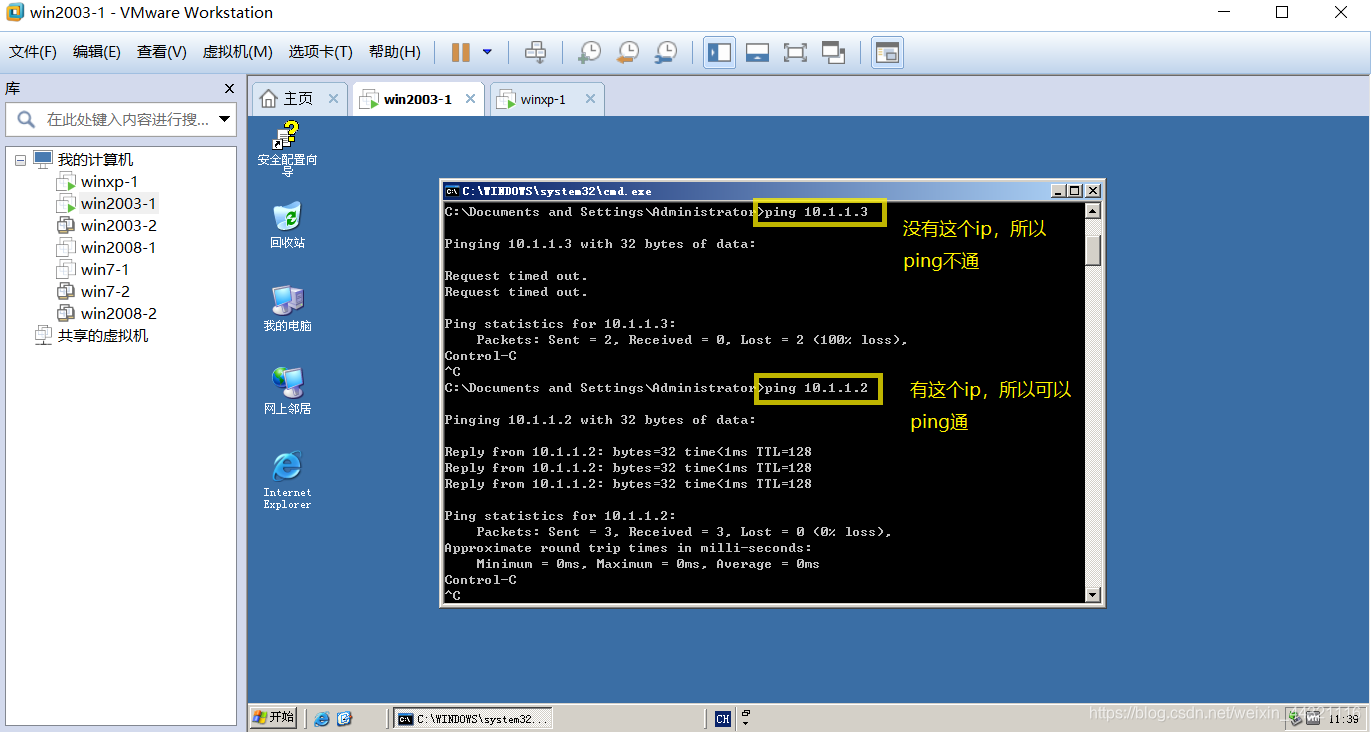Open the 选项卡(T) menu
Viewport: 1371px width, 732px height.
pyautogui.click(x=321, y=52)
